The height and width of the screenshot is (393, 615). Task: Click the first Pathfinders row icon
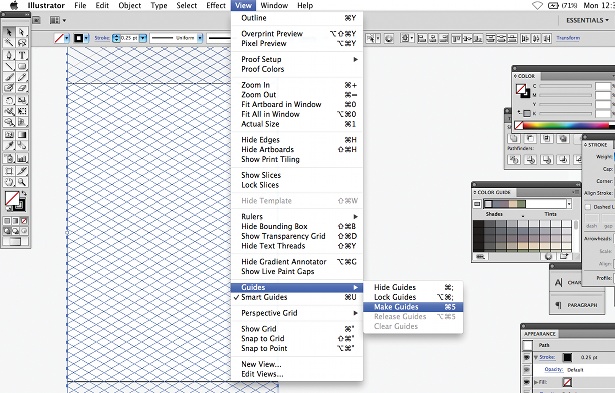tap(514, 159)
